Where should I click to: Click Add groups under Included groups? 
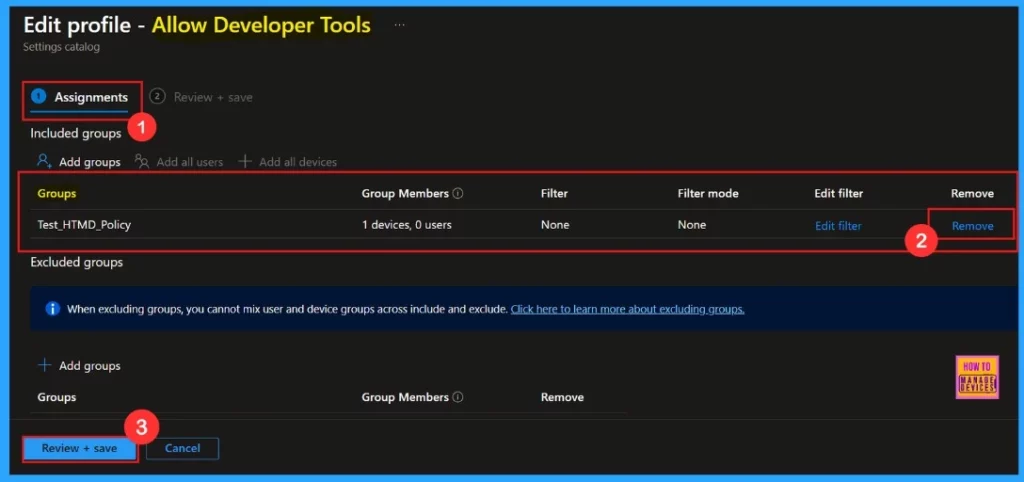tap(89, 162)
